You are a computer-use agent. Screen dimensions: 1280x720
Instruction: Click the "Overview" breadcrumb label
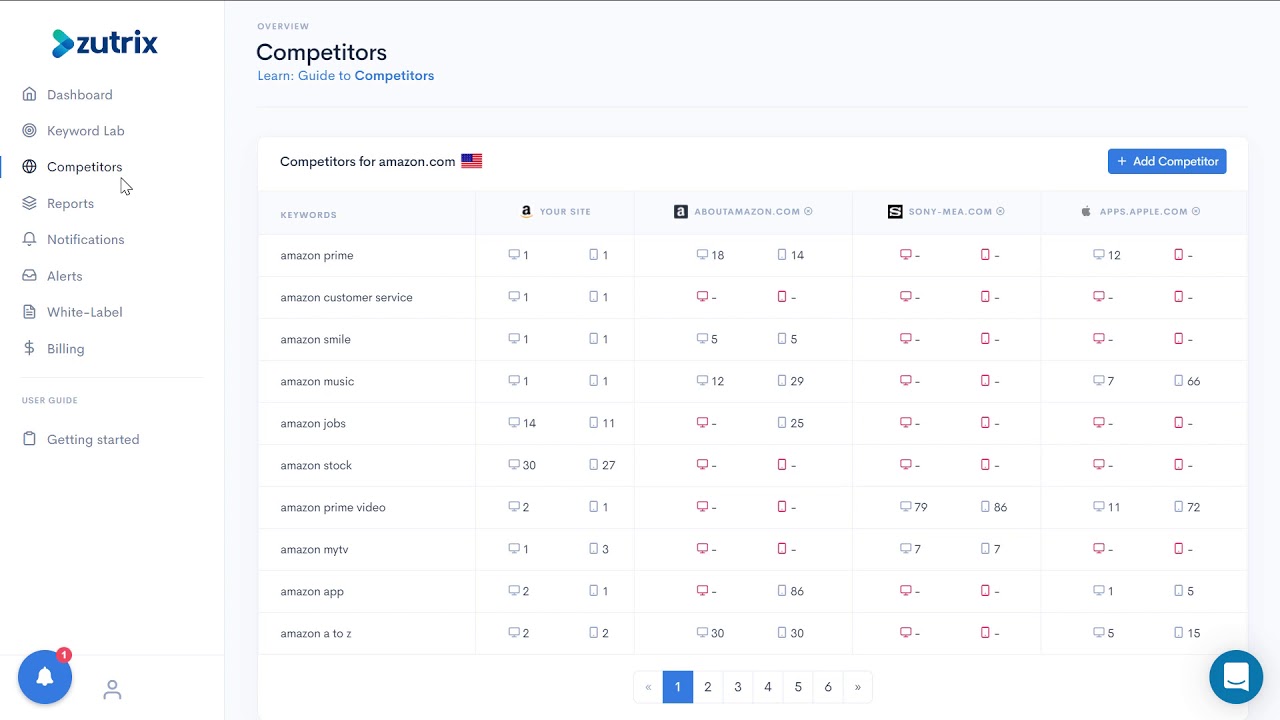pos(283,27)
